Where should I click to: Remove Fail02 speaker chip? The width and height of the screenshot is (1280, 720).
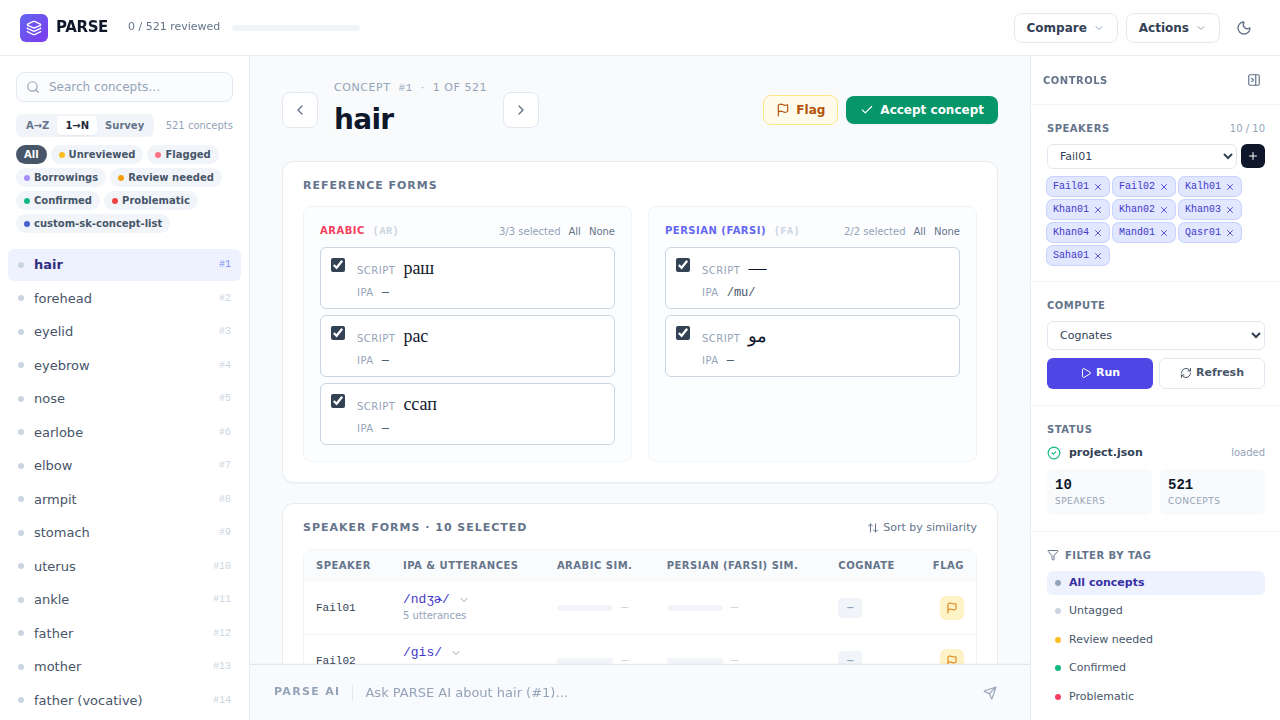pyautogui.click(x=1164, y=187)
